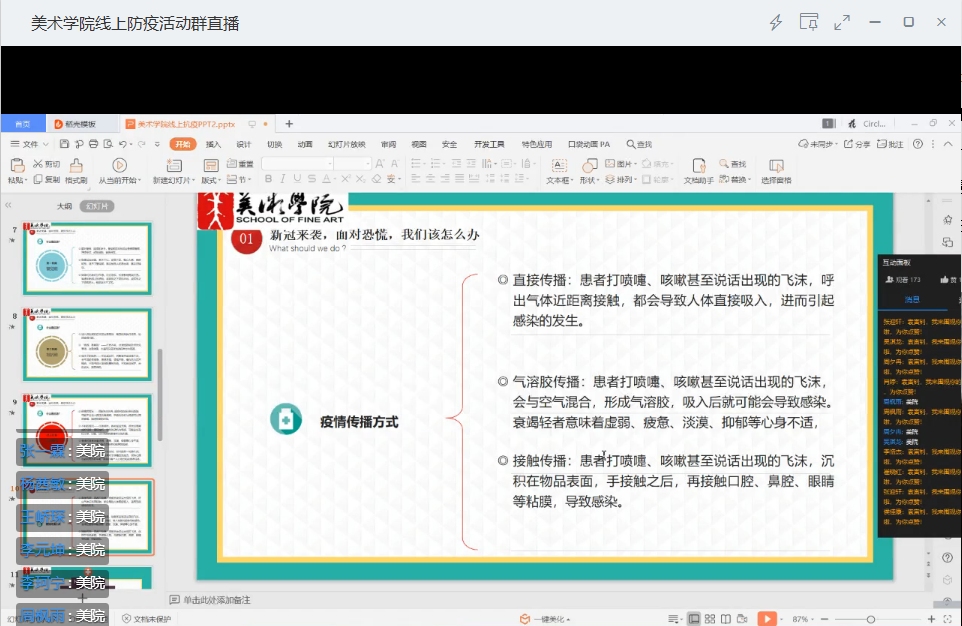Open the Insert (插入) ribbon tab
The height and width of the screenshot is (626, 962).
[213, 144]
